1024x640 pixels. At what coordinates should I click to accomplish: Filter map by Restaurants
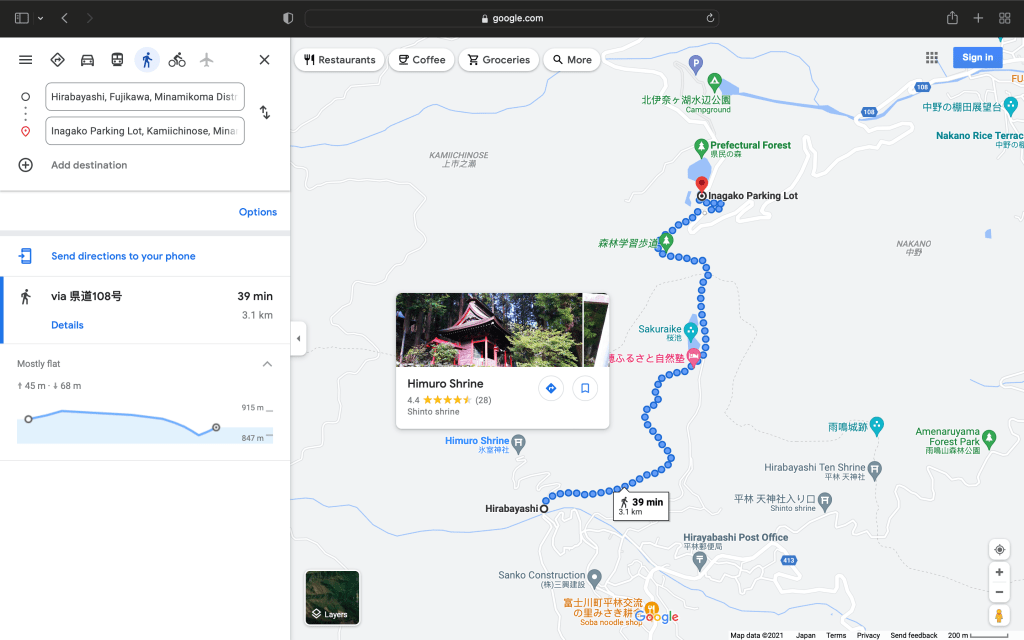[340, 60]
